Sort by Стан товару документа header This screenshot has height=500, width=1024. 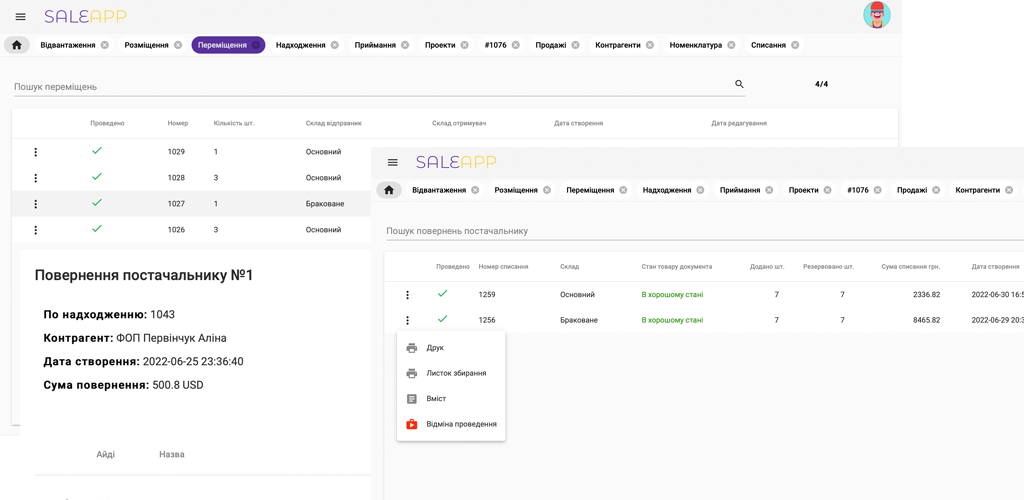pyautogui.click(x=677, y=266)
